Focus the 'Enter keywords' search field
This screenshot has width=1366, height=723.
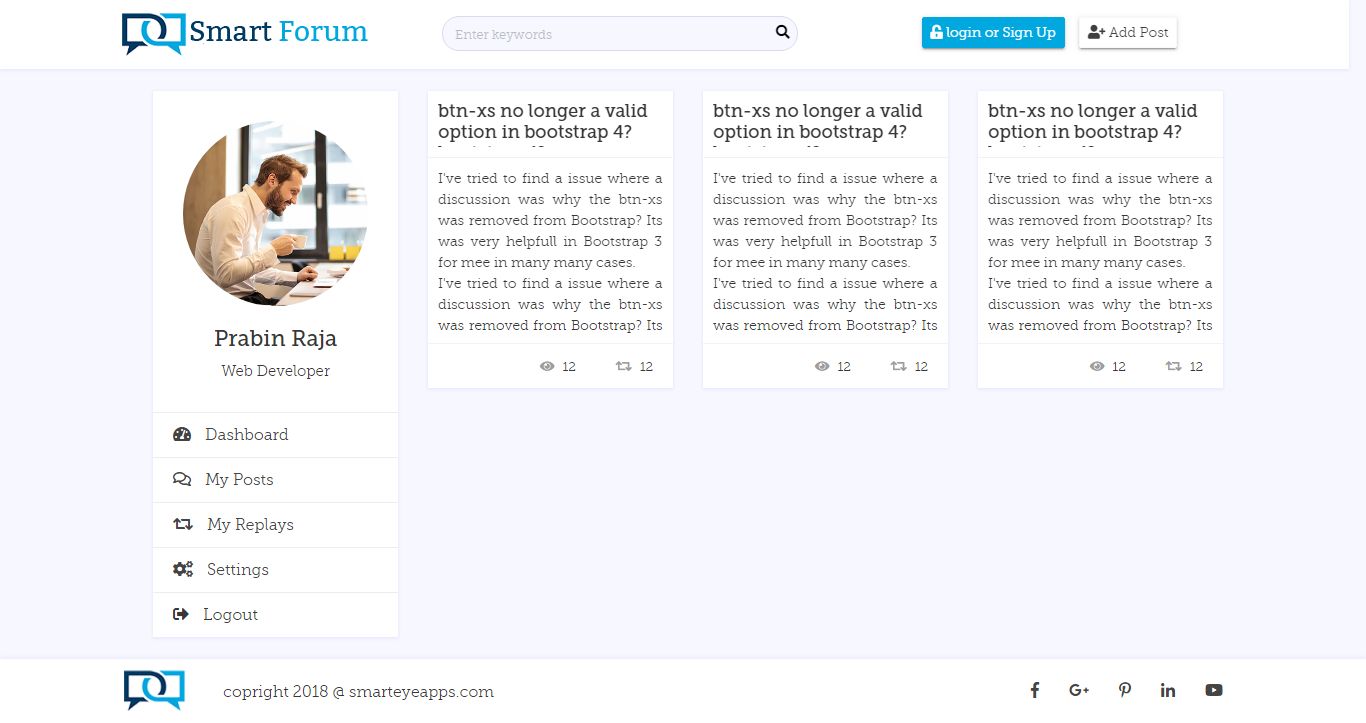(x=619, y=33)
